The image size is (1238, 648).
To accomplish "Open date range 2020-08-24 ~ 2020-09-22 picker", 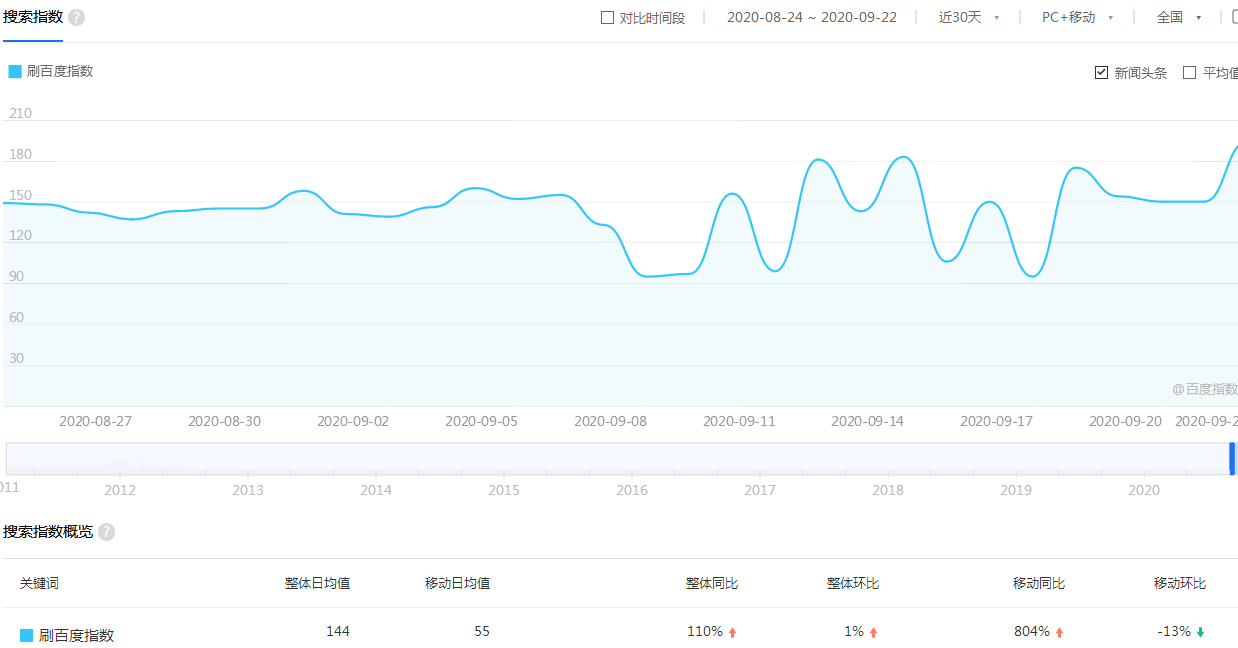I will pyautogui.click(x=811, y=18).
